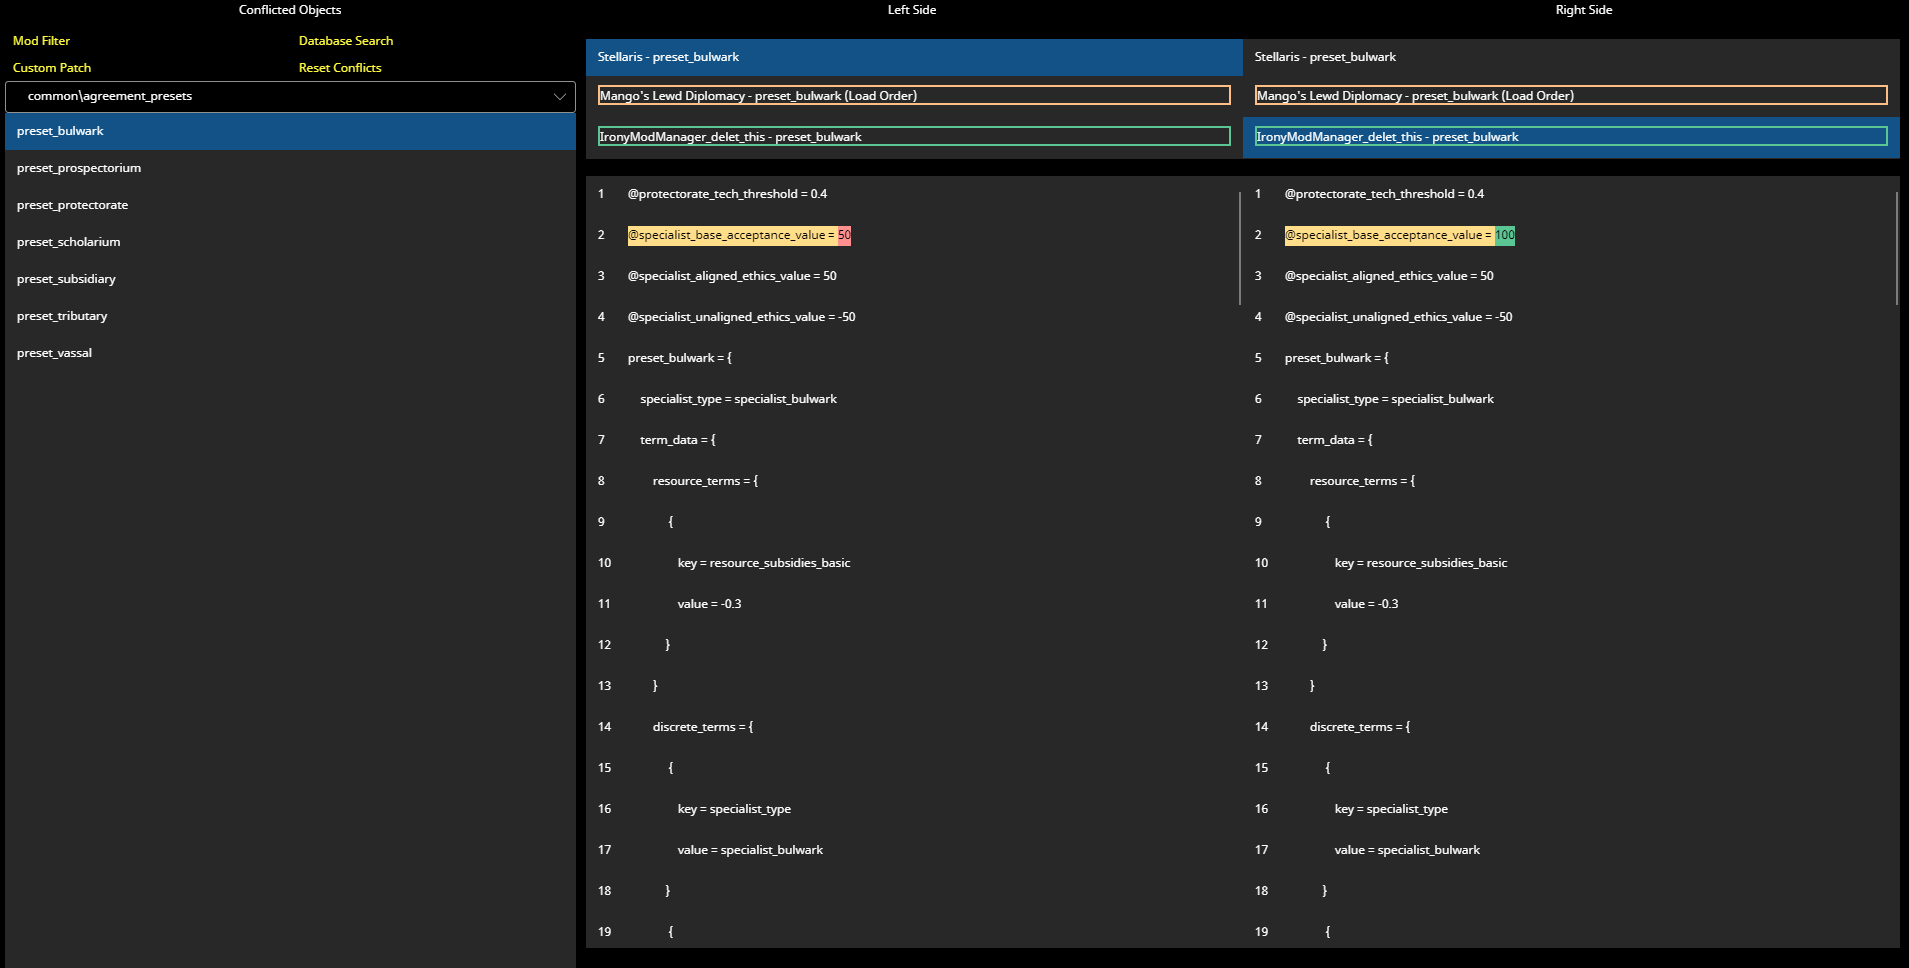This screenshot has height=968, width=1909.
Task: Select IronyModManager_delet_this under Left Side
Action: (914, 137)
